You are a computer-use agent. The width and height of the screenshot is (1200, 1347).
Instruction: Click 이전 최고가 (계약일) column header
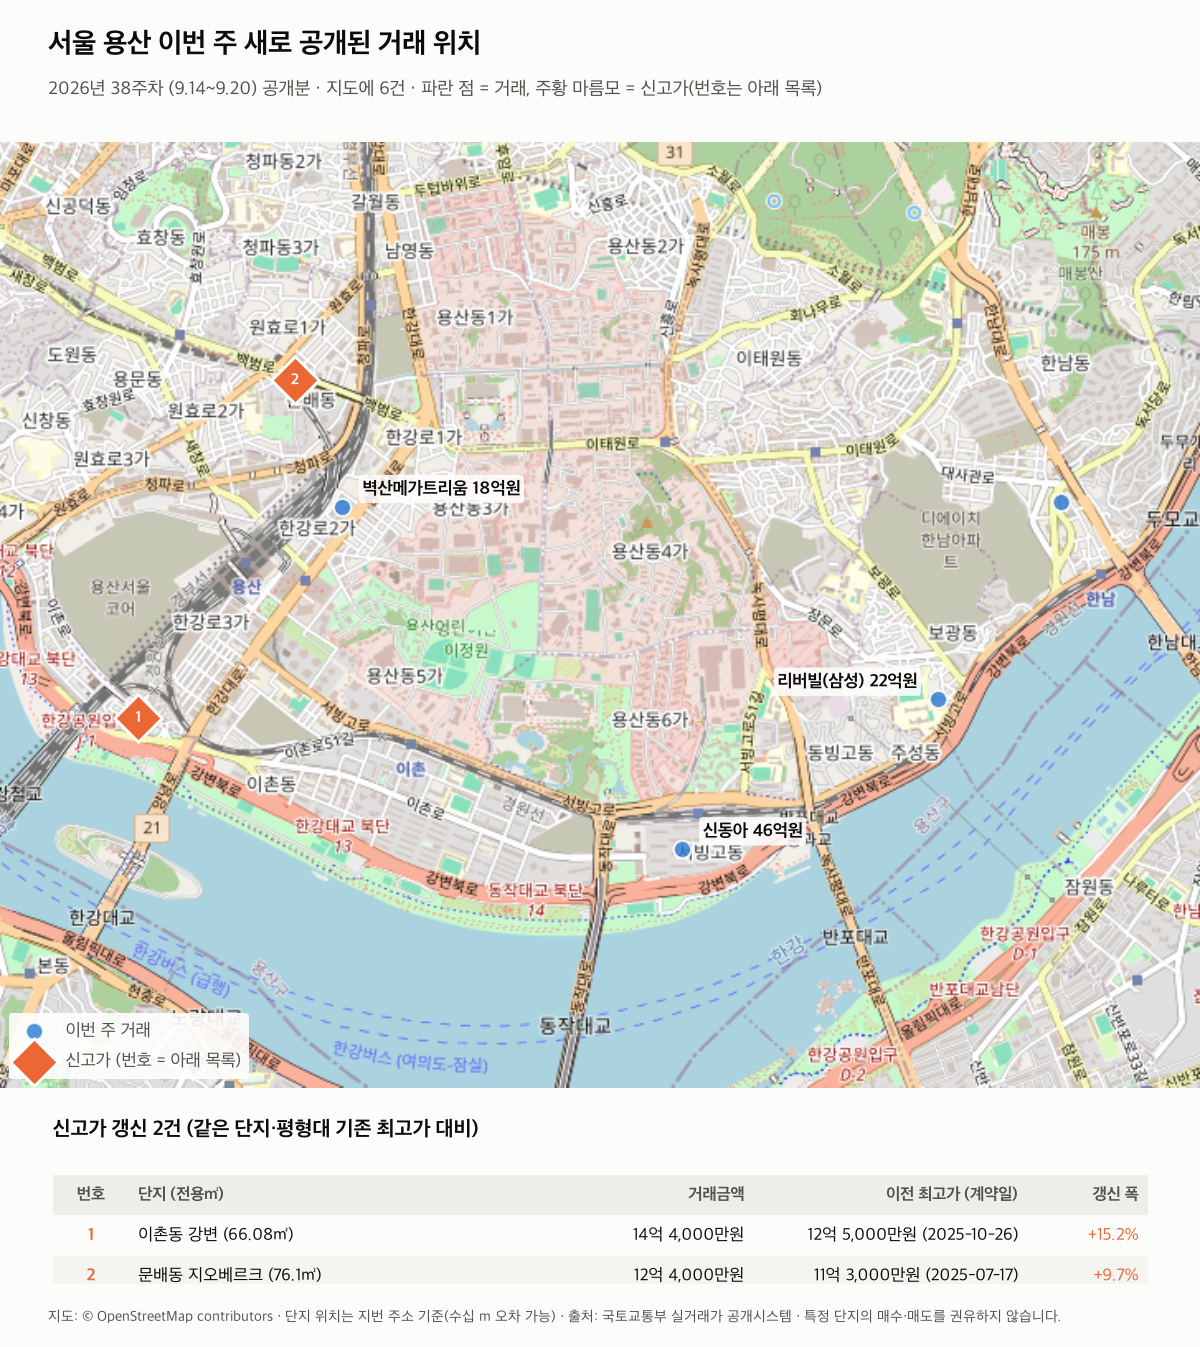[x=951, y=1194]
